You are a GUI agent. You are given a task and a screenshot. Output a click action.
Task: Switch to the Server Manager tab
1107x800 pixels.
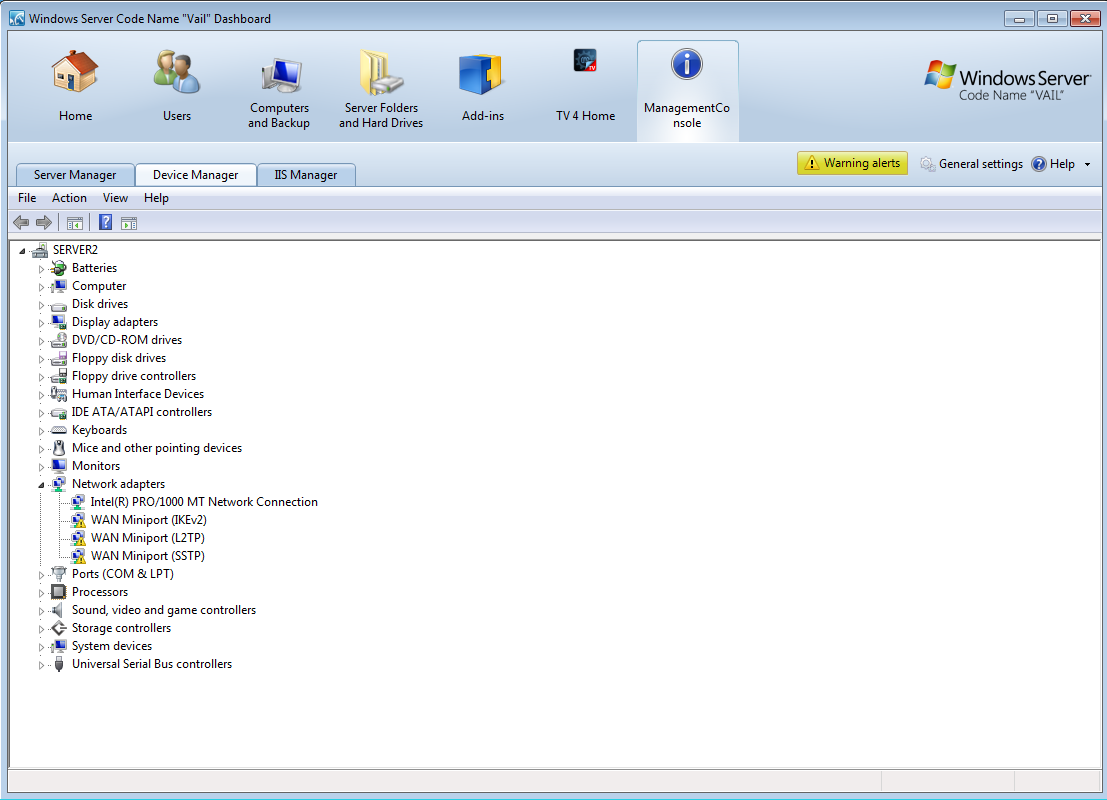[x=75, y=175]
